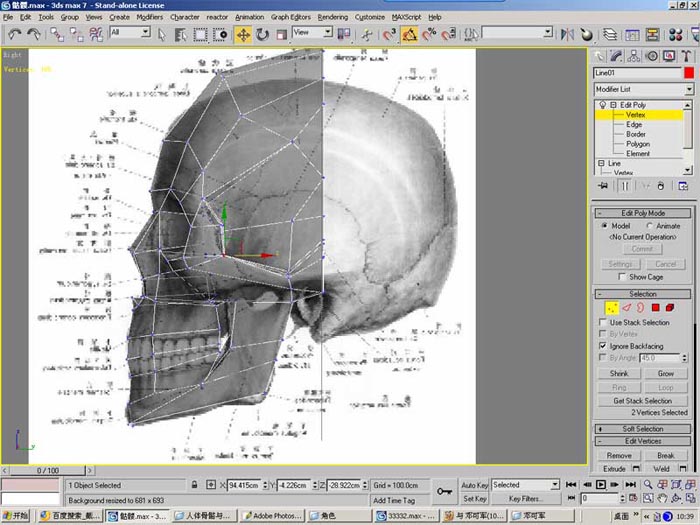The image size is (700, 525).
Task: Open the Rendering menu
Action: [333, 17]
